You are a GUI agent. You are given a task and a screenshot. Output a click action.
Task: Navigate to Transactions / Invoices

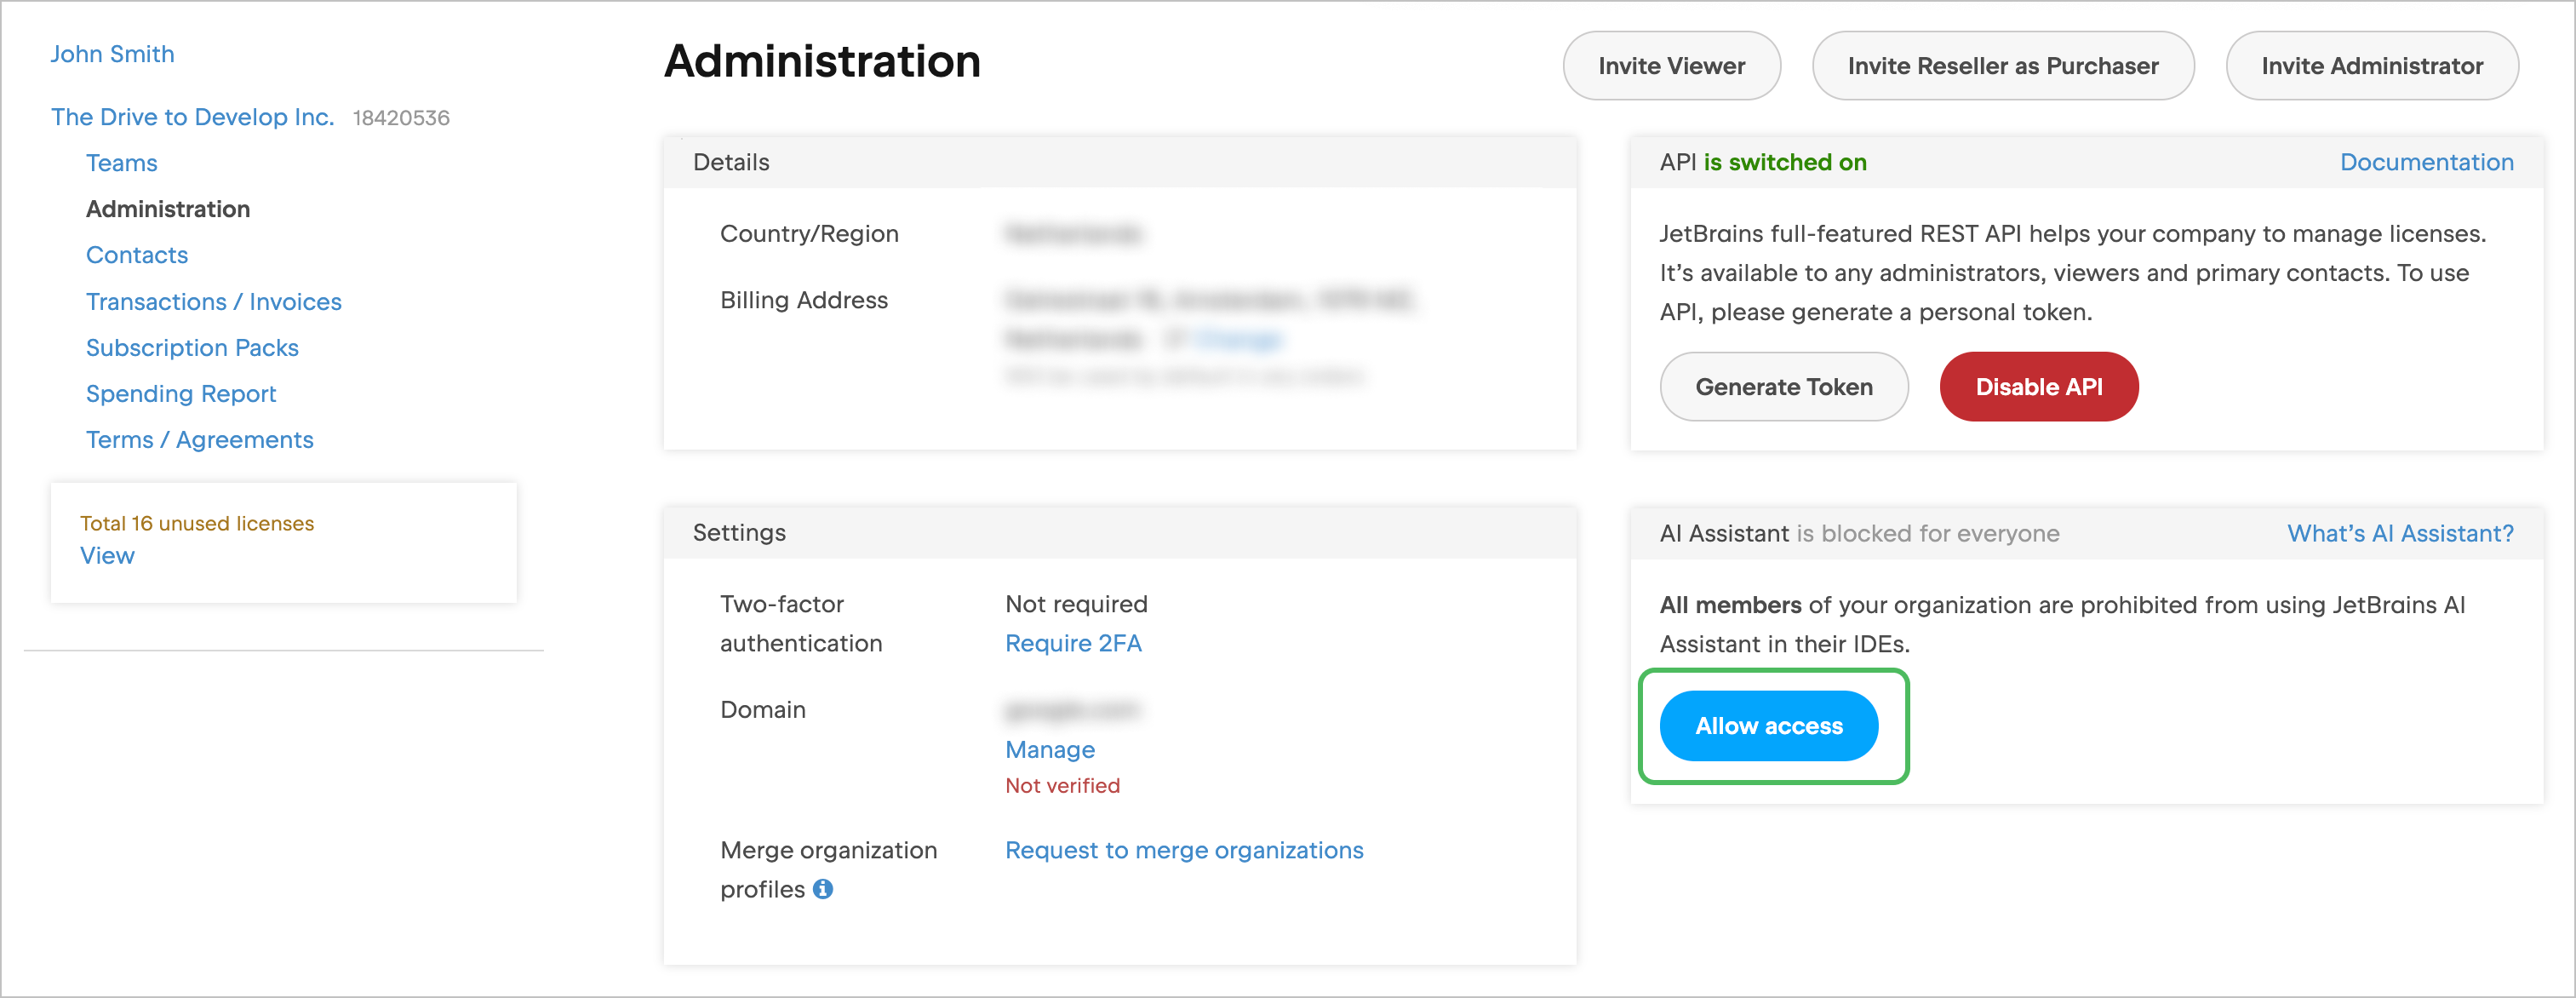[213, 301]
